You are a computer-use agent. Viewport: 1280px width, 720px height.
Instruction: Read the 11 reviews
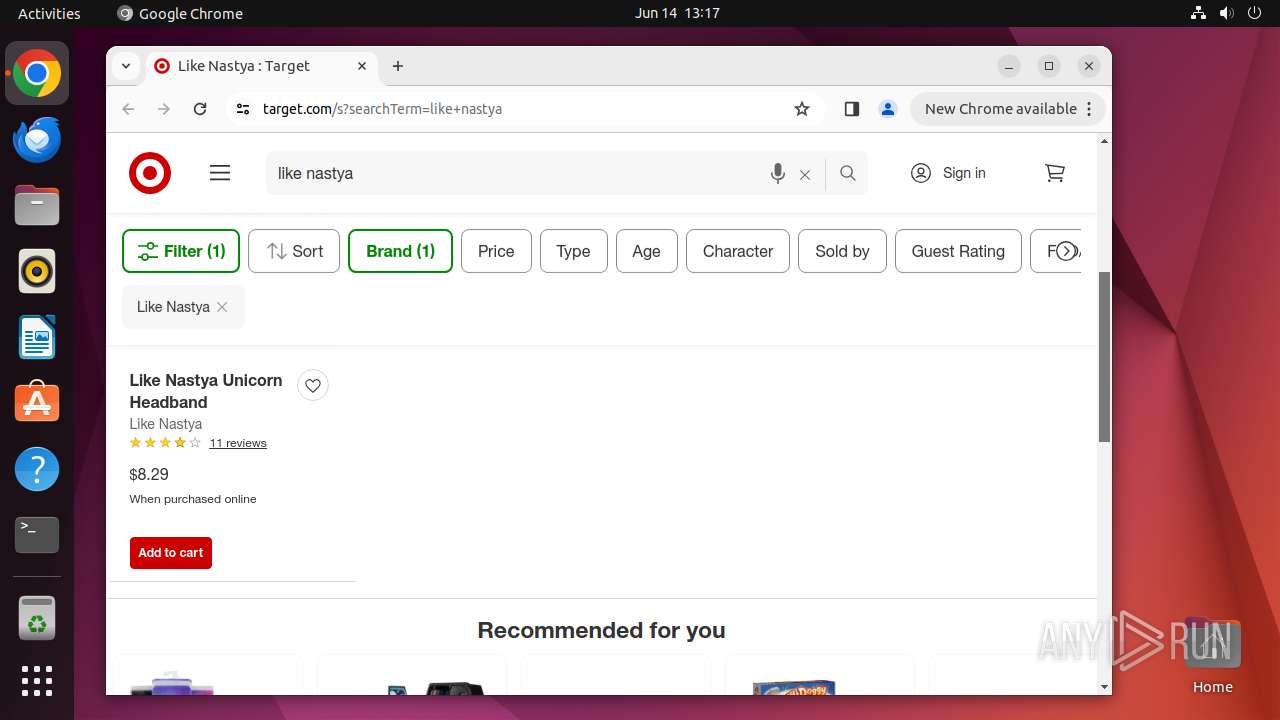click(238, 443)
